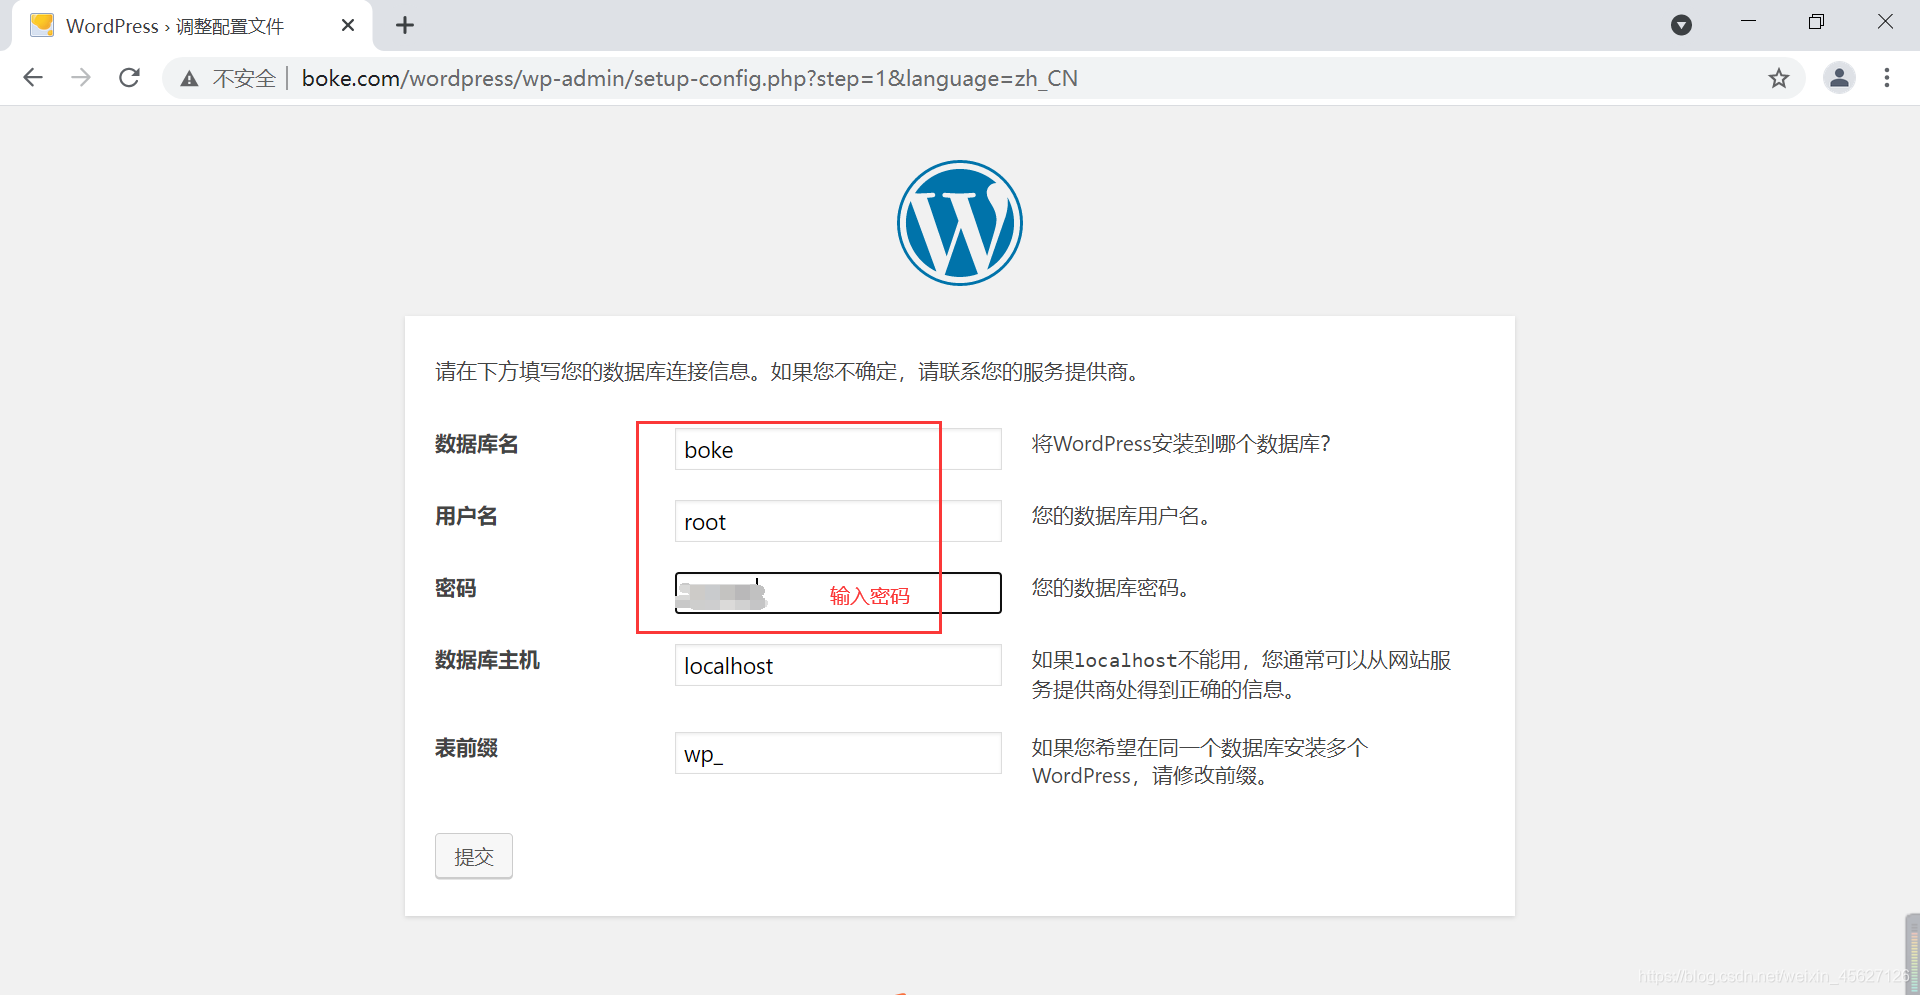Screen dimensions: 1920x995
Task: Minimize the browser window
Action: 1748,22
